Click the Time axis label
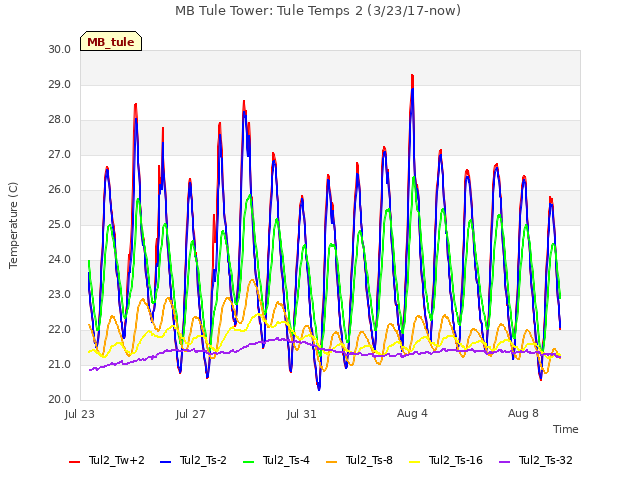Screen dimensions: 640x480 point(566,429)
